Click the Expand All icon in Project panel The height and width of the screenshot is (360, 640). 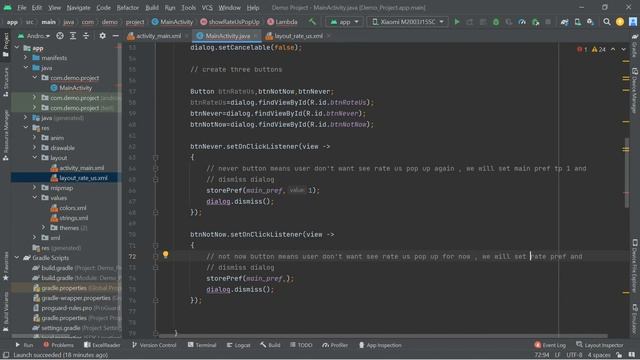[x=73, y=36]
